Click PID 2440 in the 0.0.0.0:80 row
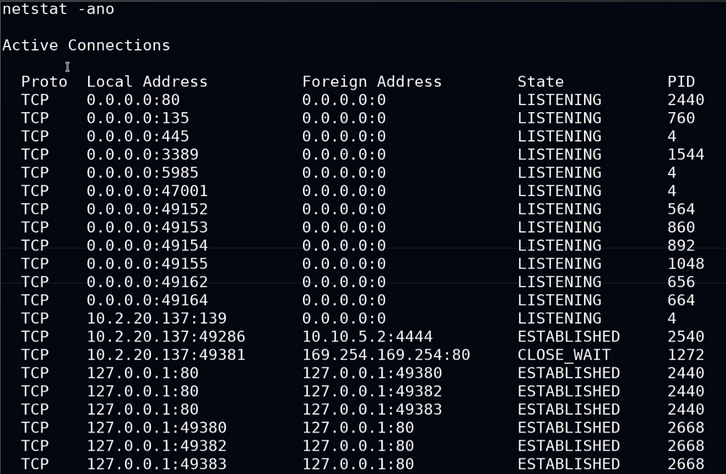 tap(686, 100)
